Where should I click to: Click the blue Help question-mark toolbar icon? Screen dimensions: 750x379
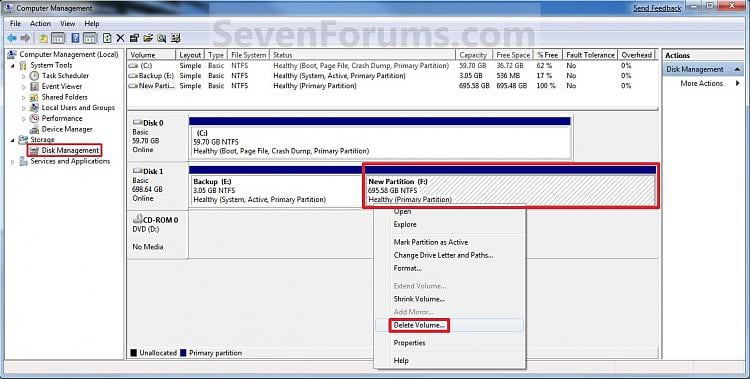[x=75, y=38]
